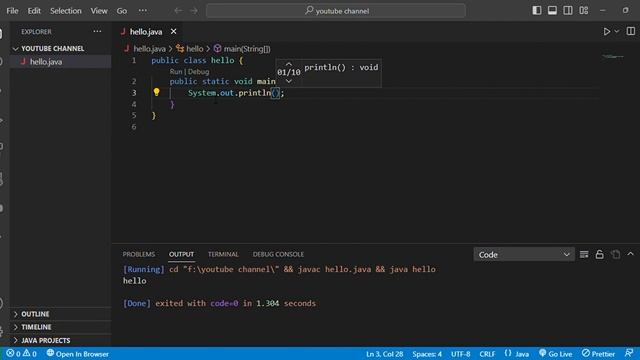The width and height of the screenshot is (640, 360).
Task: Click Open In Browser in the status bar
Action: tap(78, 353)
